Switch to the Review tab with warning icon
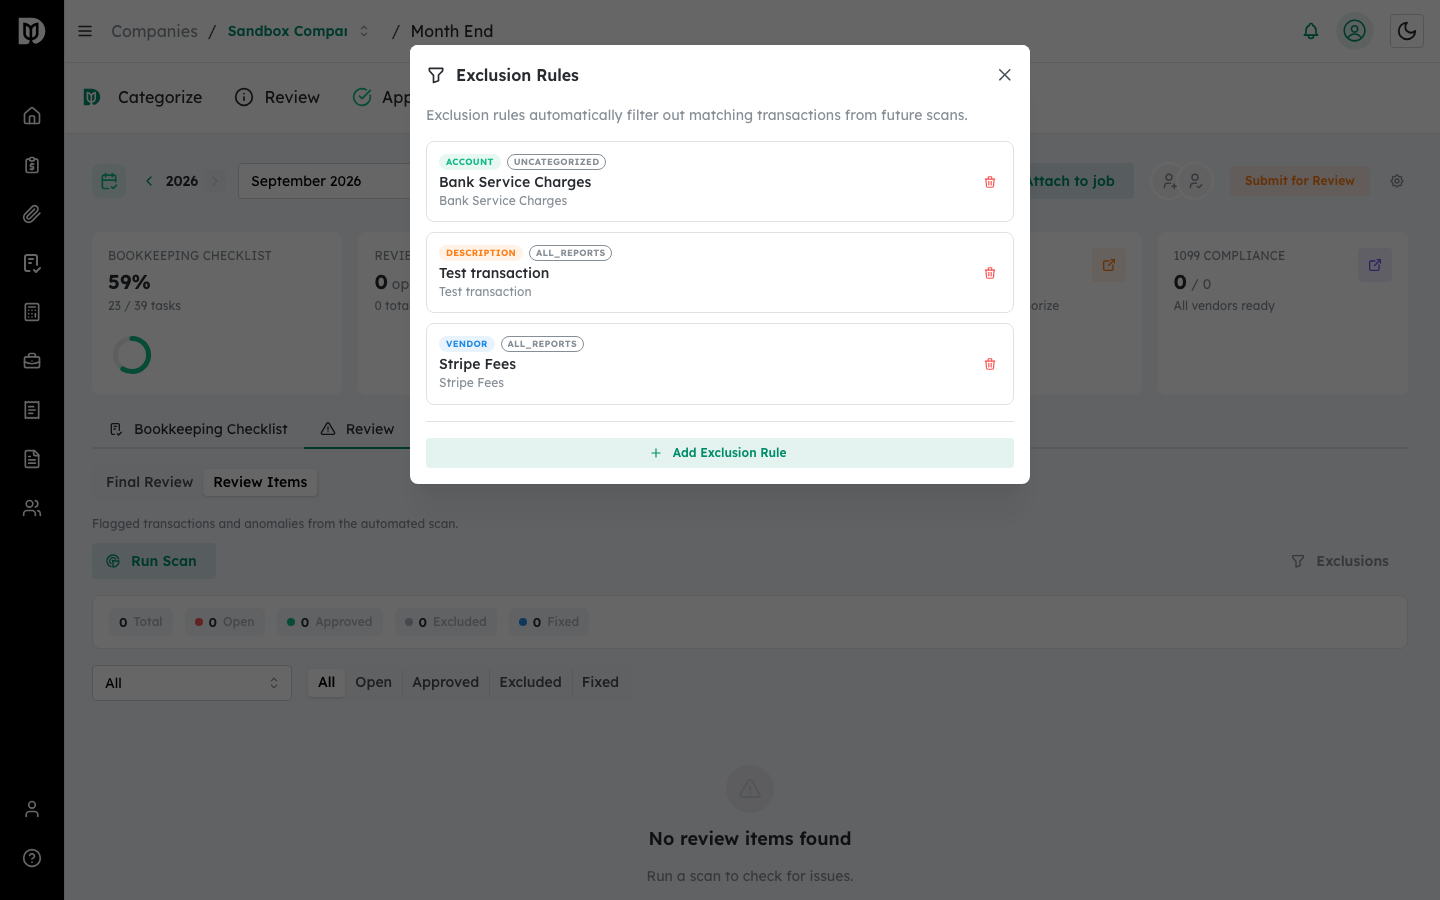 point(357,429)
